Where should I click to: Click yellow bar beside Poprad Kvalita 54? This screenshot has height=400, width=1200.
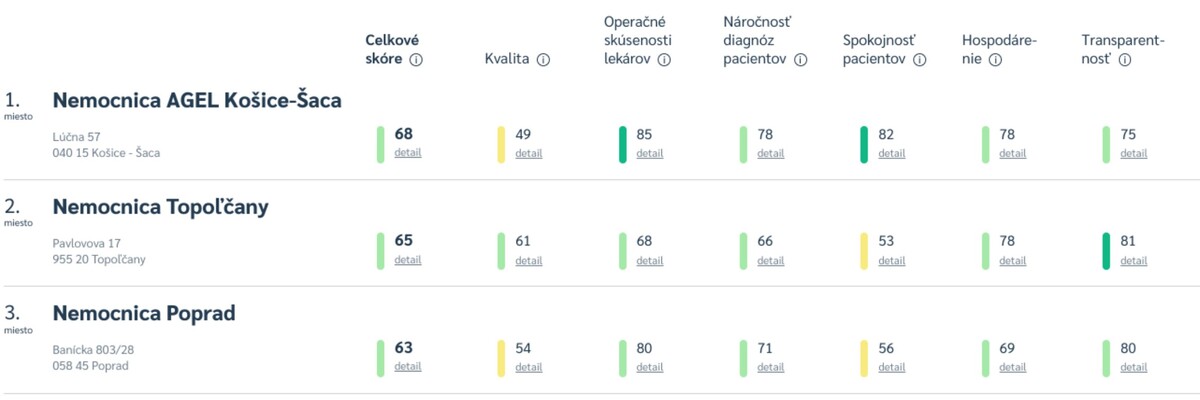(x=502, y=358)
